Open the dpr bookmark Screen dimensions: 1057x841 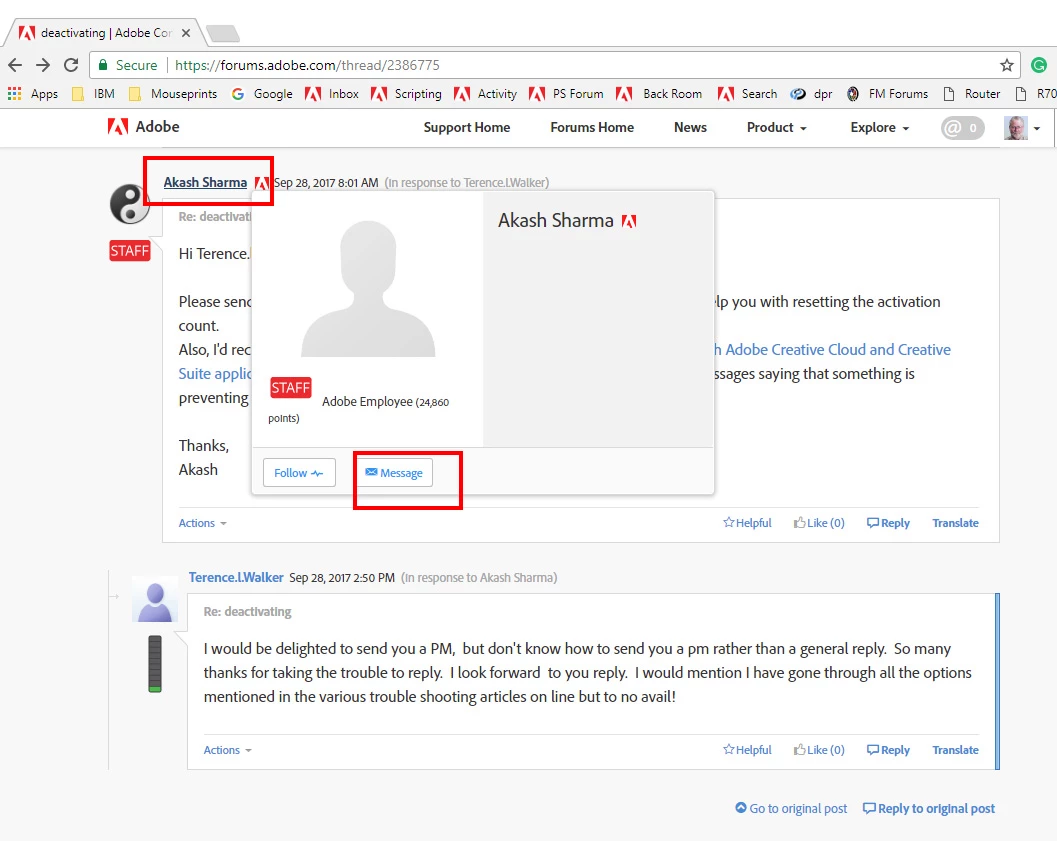pos(812,94)
